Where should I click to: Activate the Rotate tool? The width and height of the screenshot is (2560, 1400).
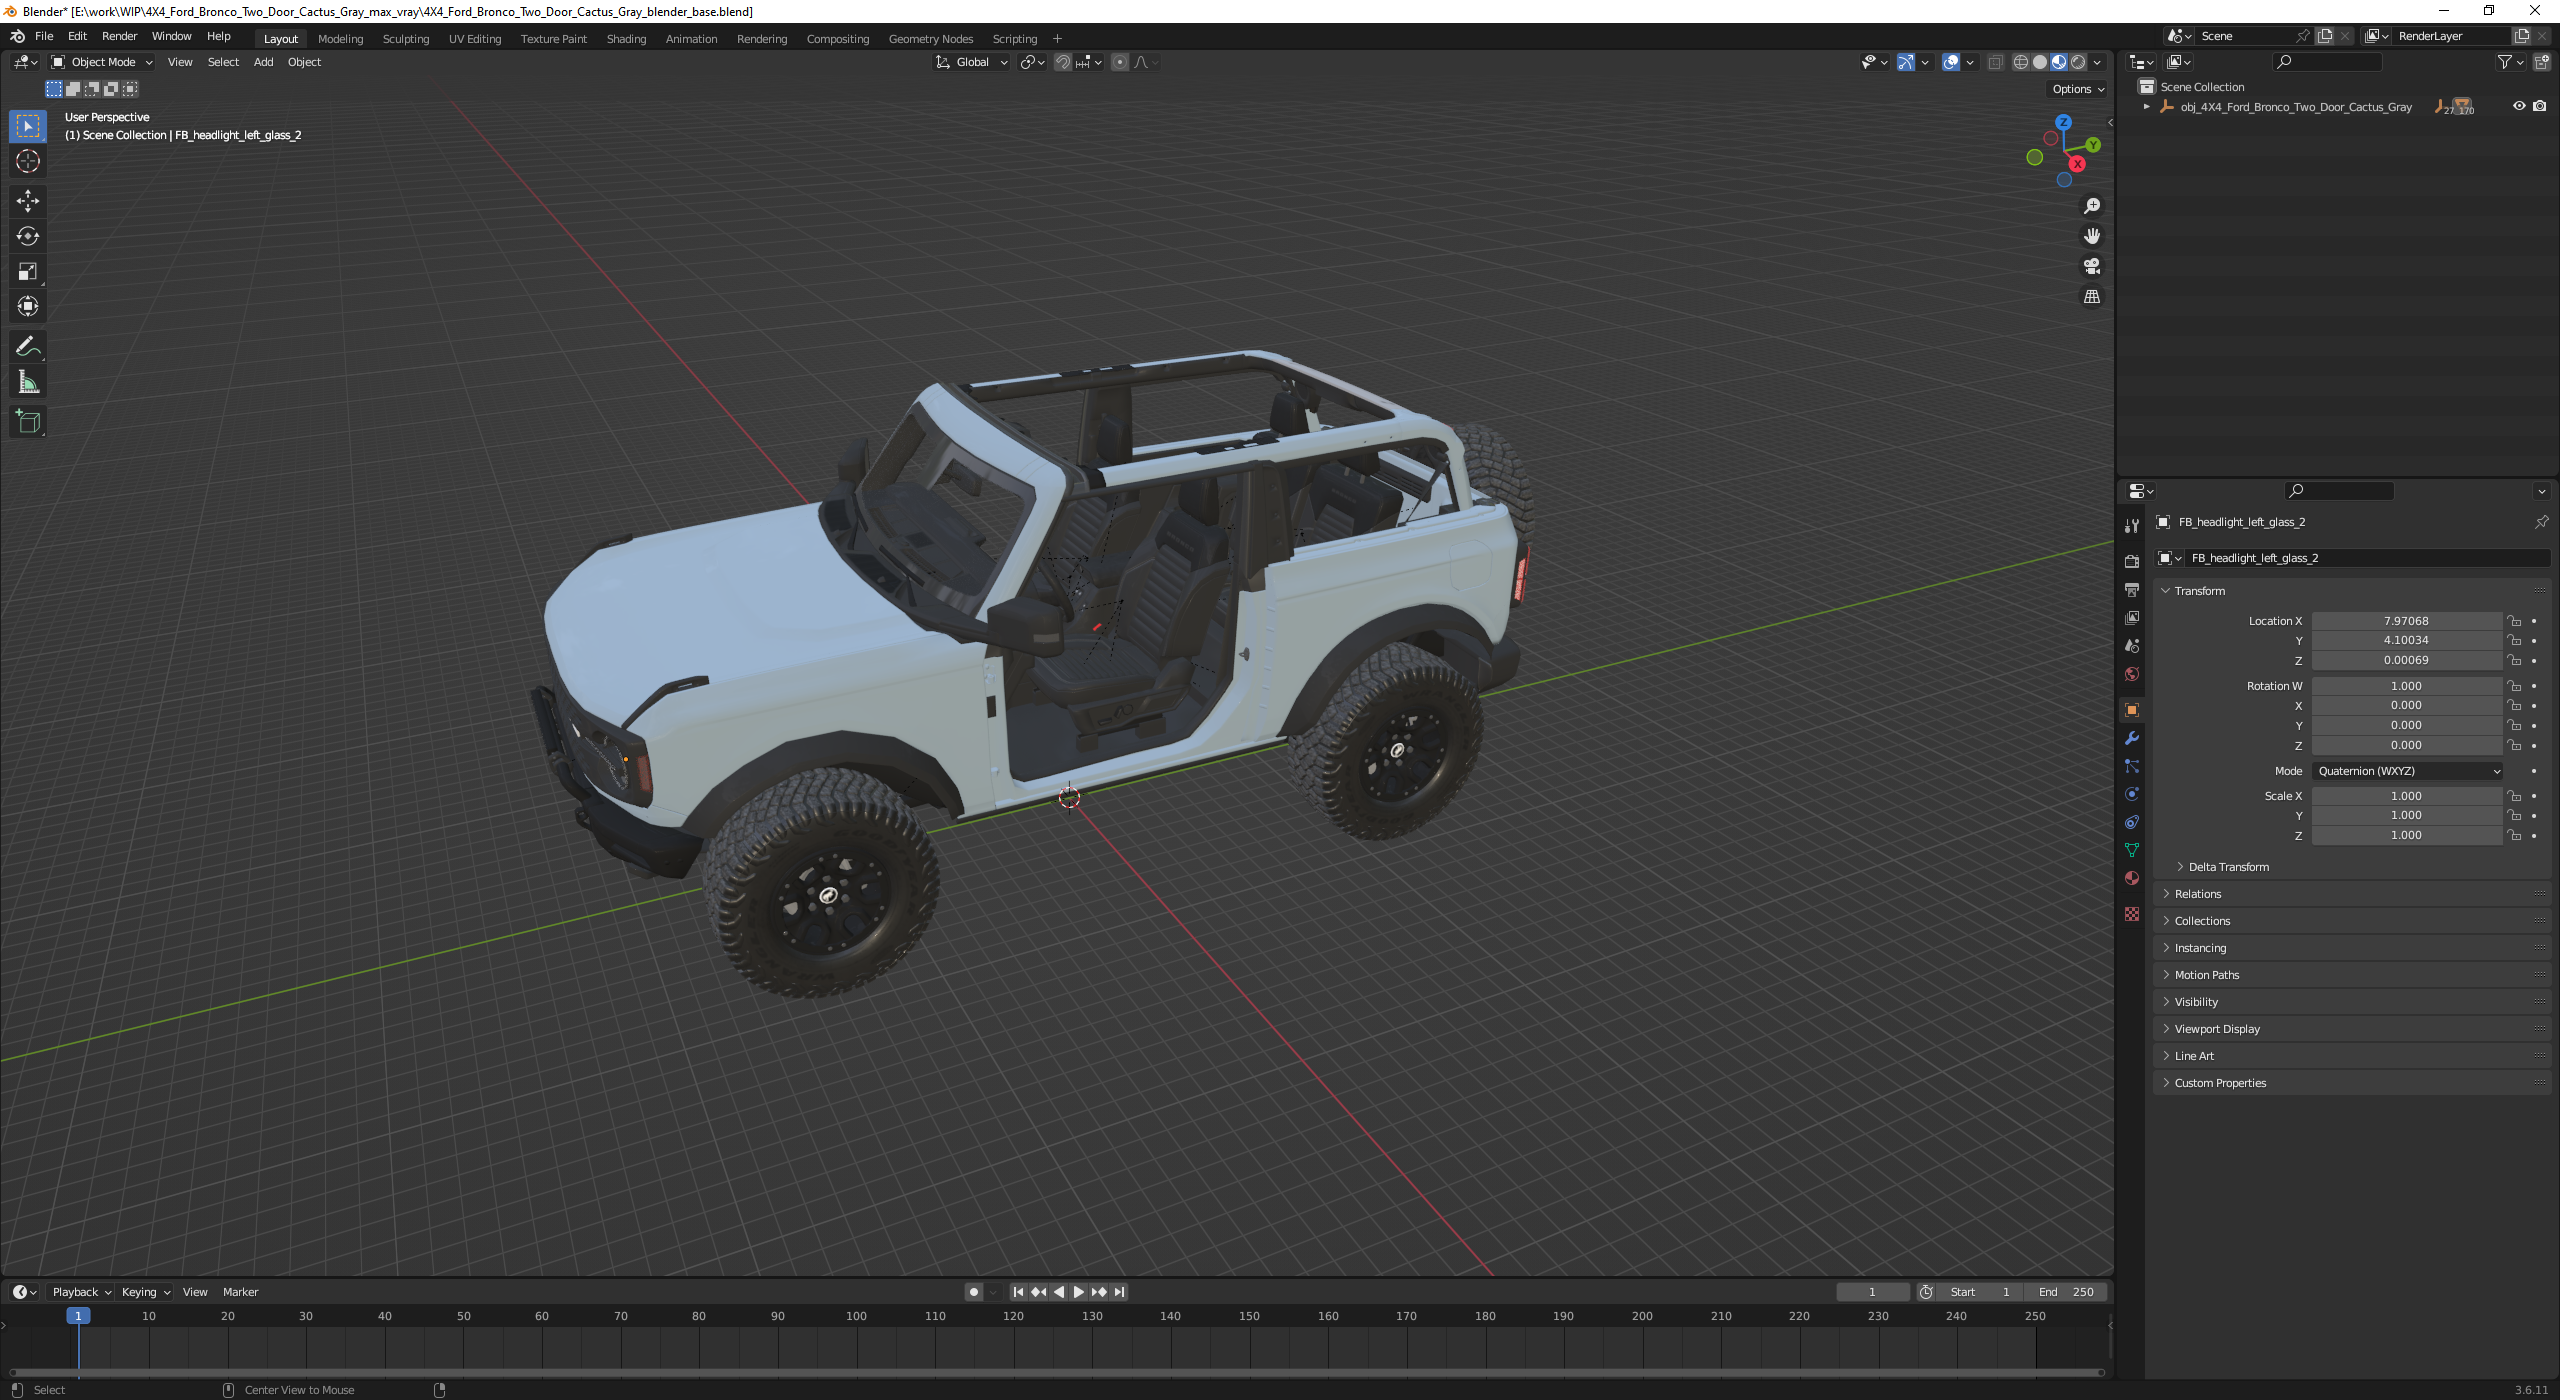[28, 236]
